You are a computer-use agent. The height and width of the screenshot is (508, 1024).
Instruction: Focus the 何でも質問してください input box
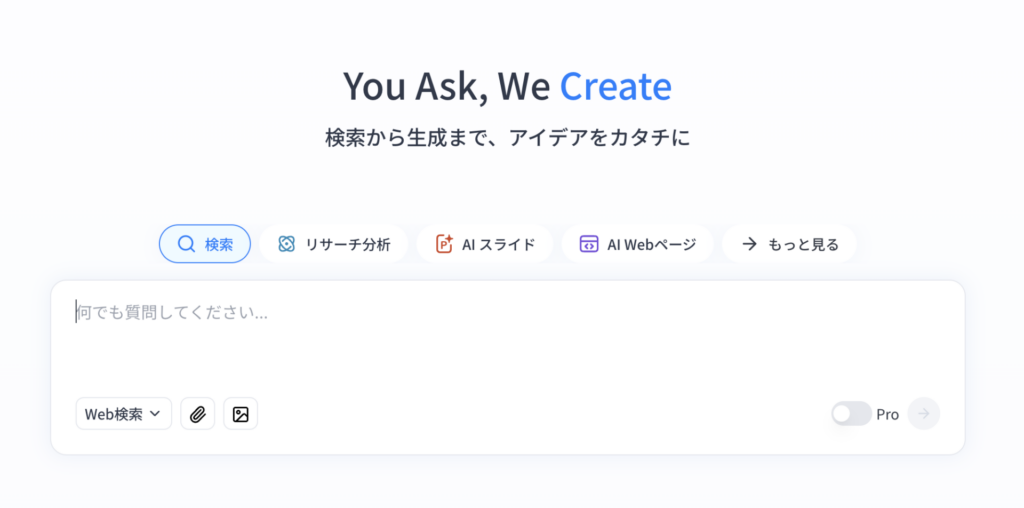507,340
